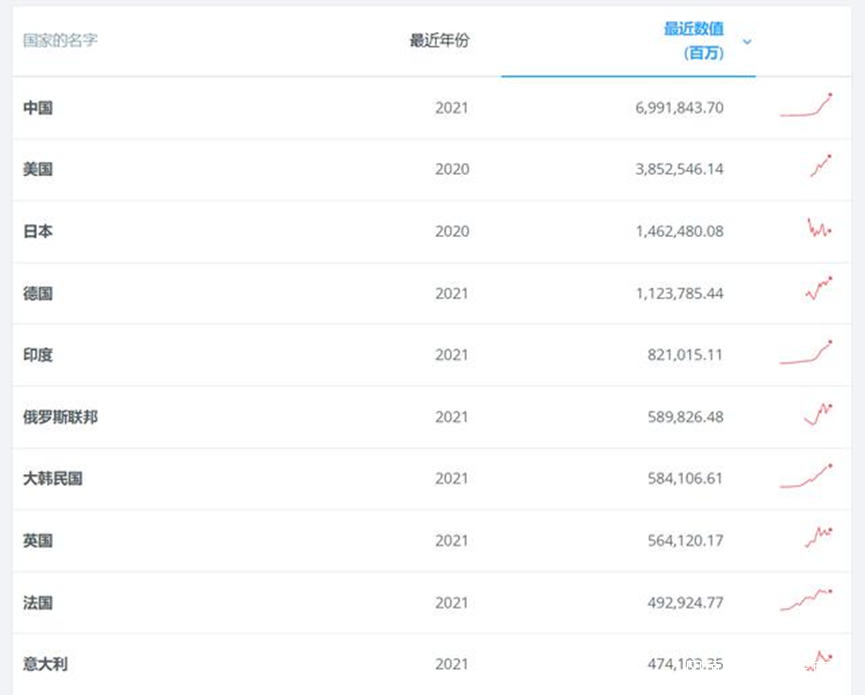Click the year 2021 in the 中国 row
This screenshot has width=865, height=695.
coord(452,108)
